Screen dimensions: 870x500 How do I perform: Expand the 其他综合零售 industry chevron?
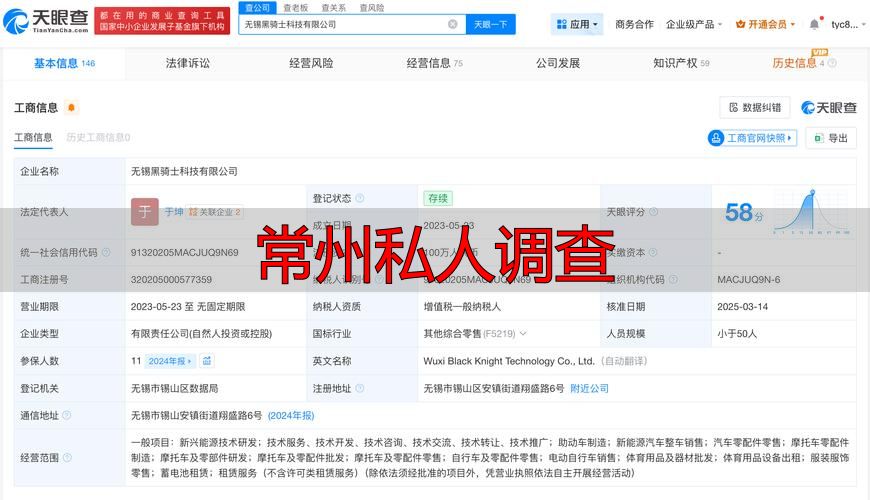[x=523, y=334]
